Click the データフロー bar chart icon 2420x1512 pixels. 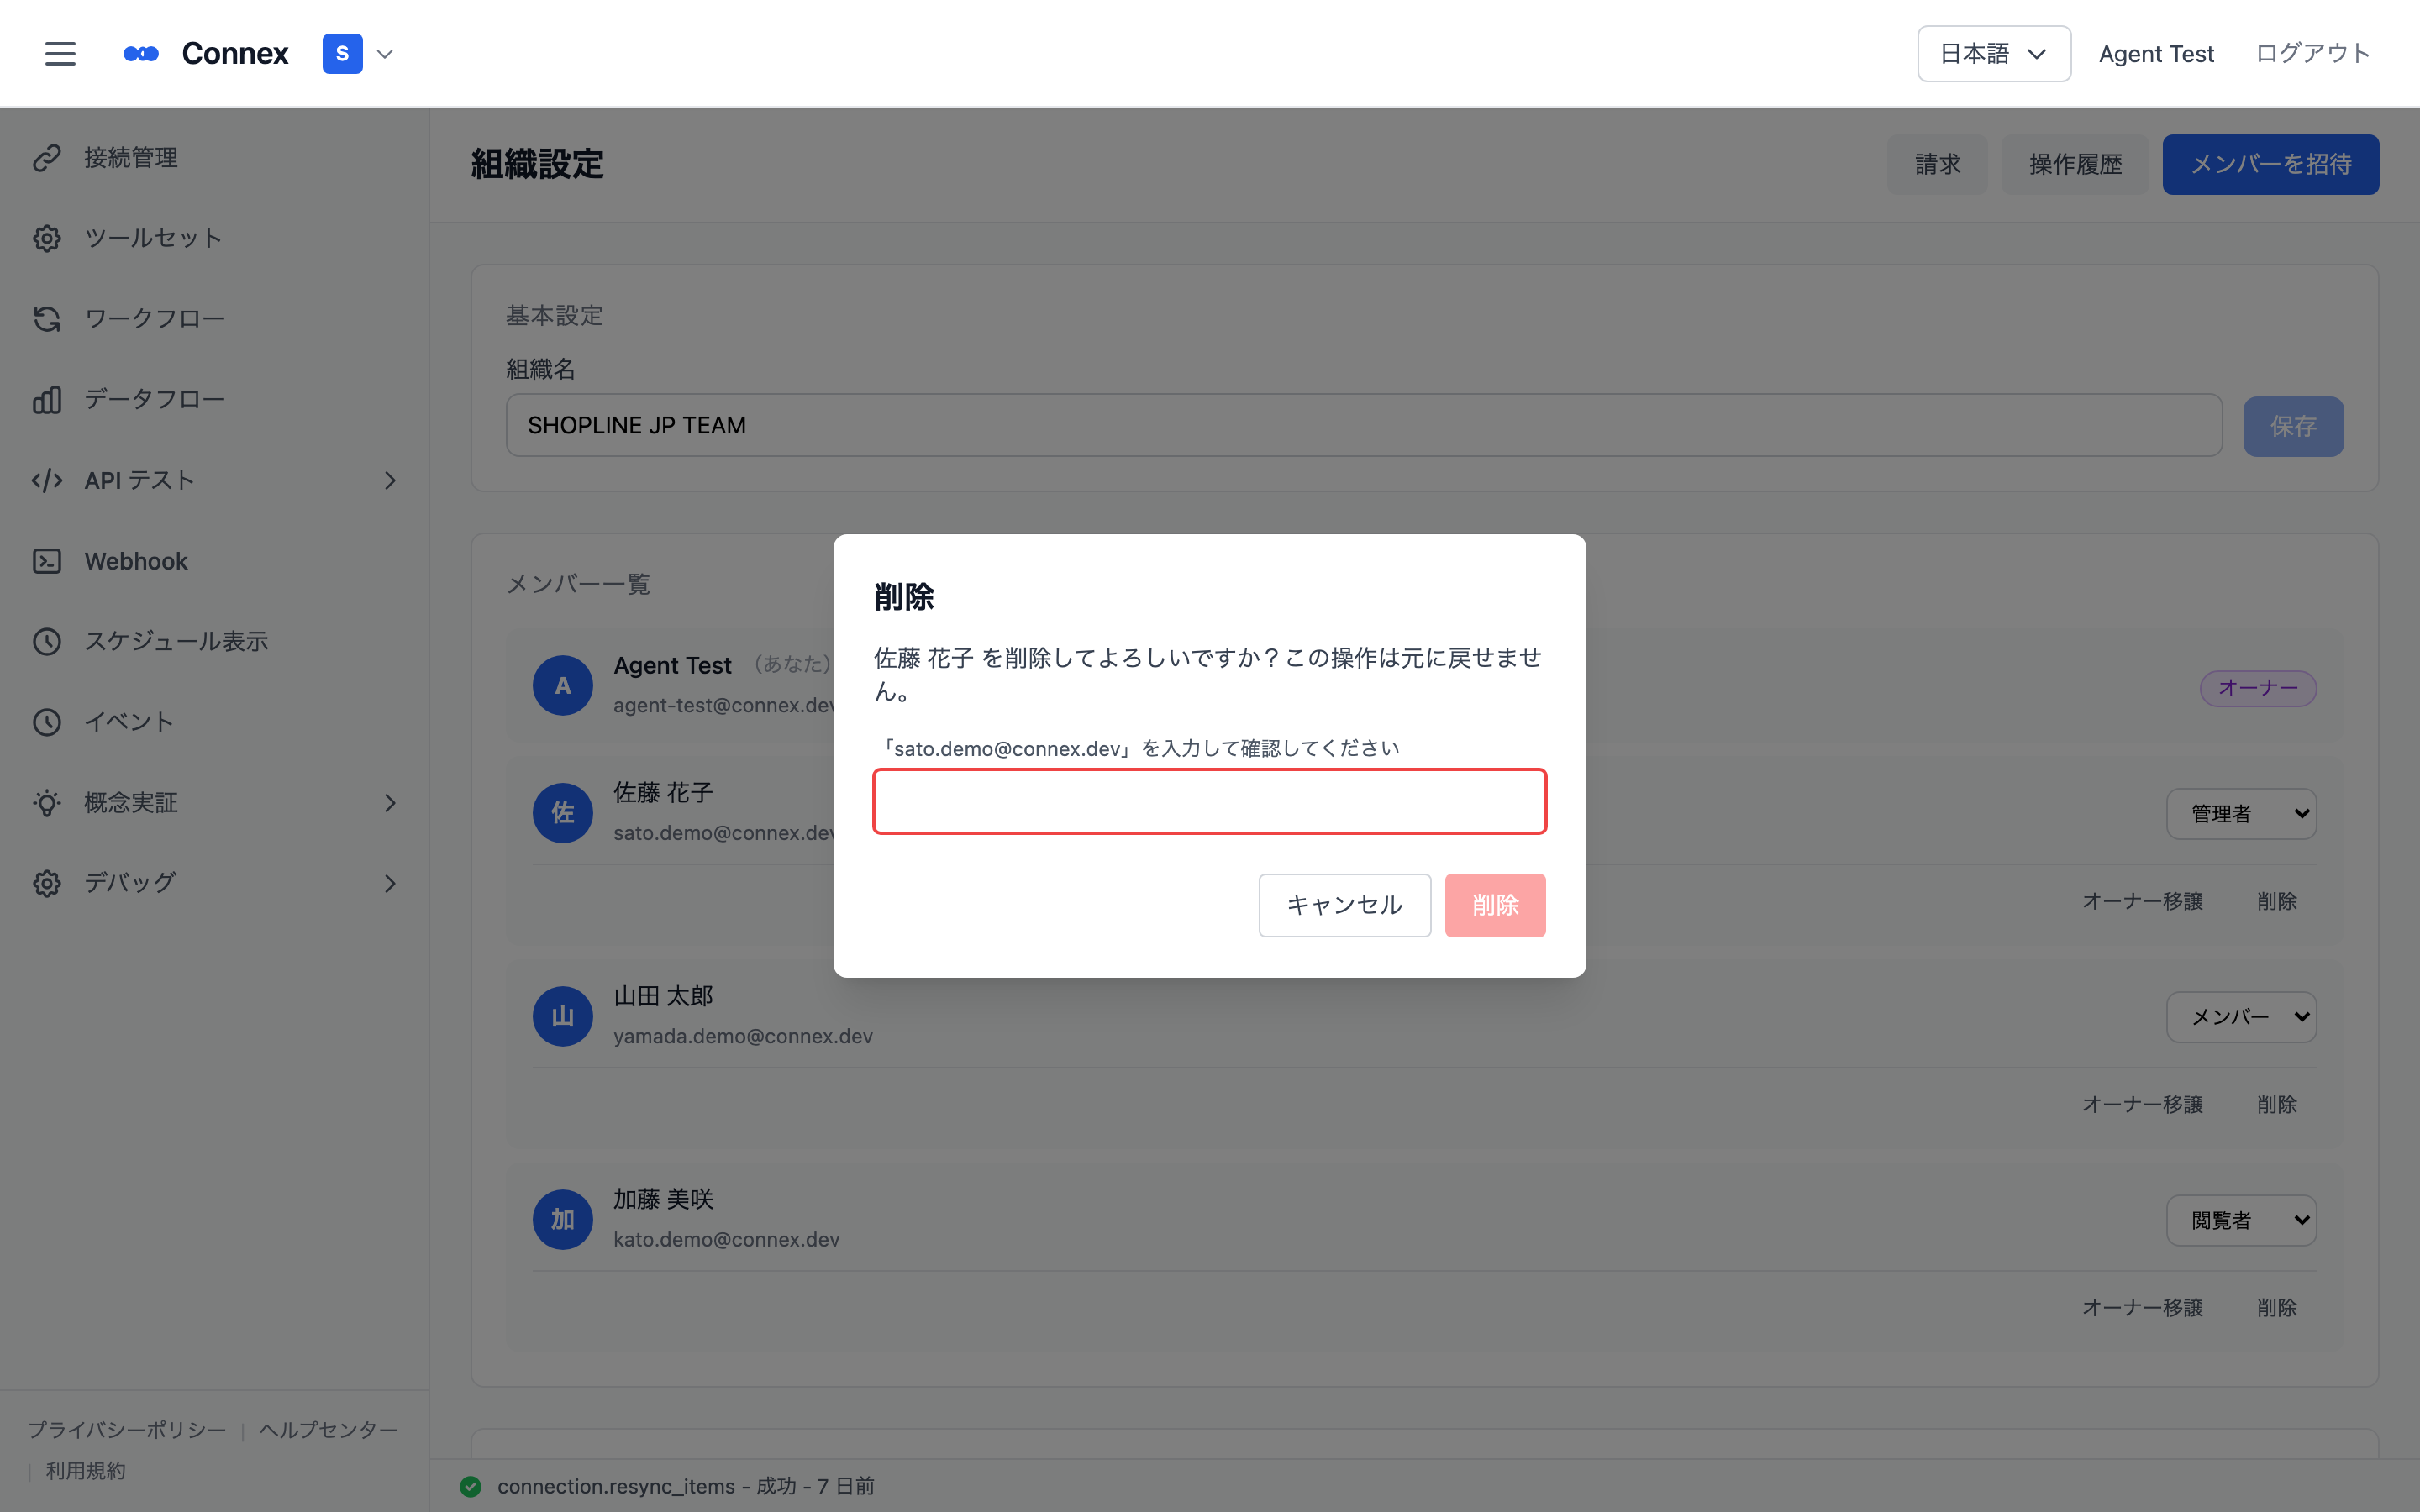(47, 400)
